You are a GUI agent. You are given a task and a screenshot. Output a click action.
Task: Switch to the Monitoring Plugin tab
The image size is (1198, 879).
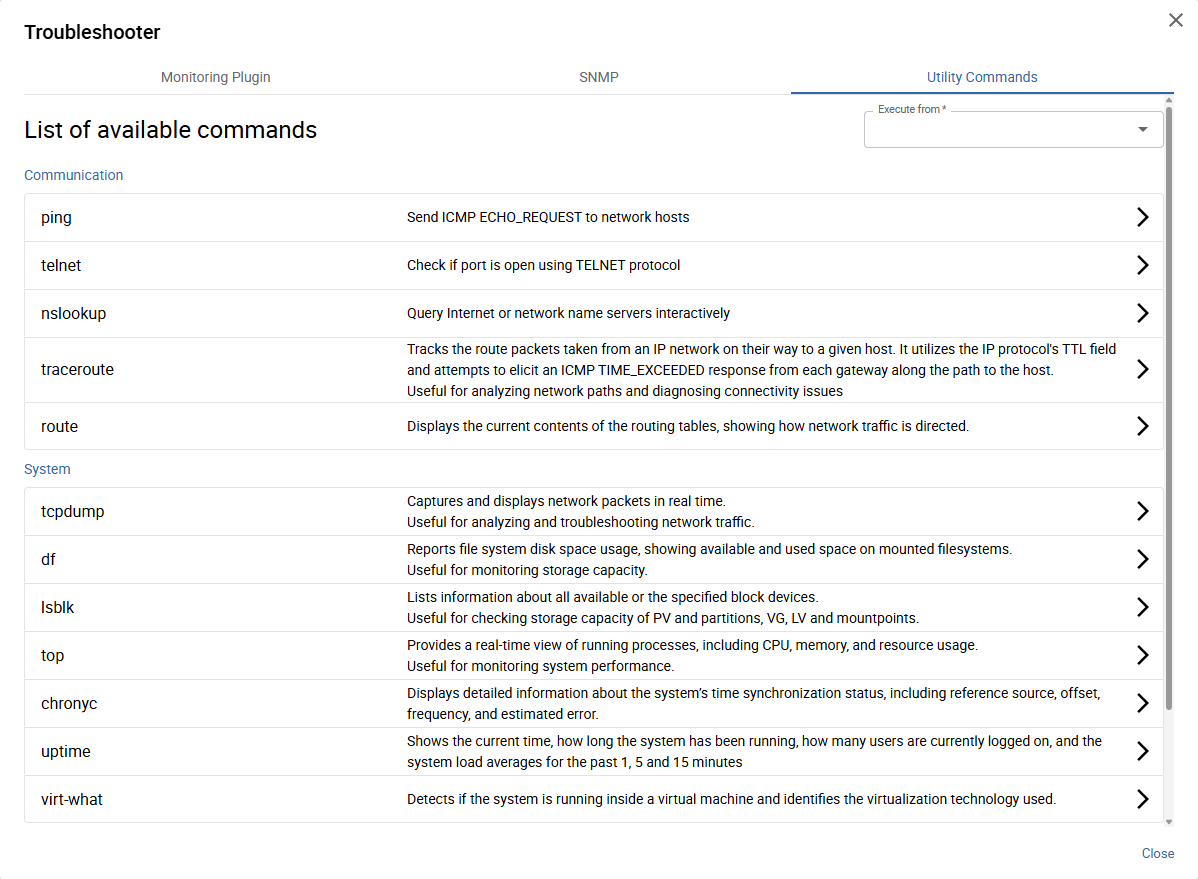point(216,77)
